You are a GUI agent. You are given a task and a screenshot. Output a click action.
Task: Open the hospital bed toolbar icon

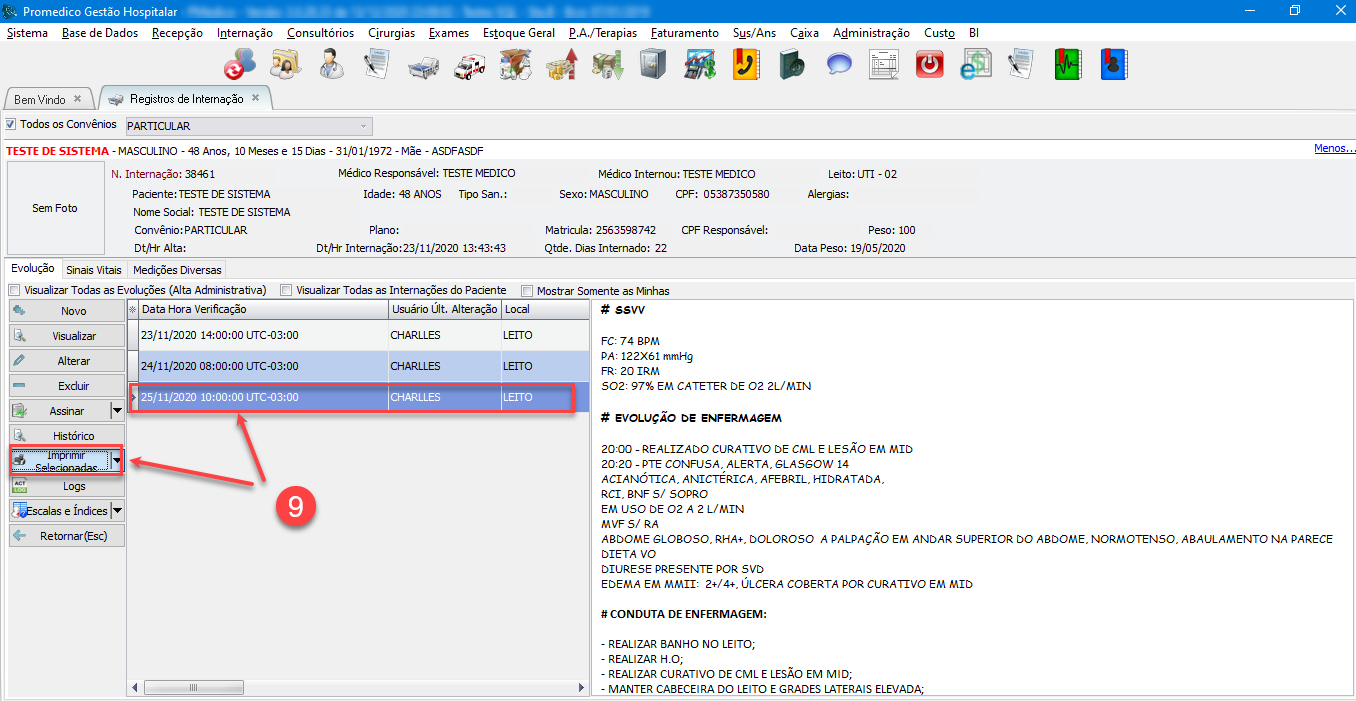click(x=423, y=66)
